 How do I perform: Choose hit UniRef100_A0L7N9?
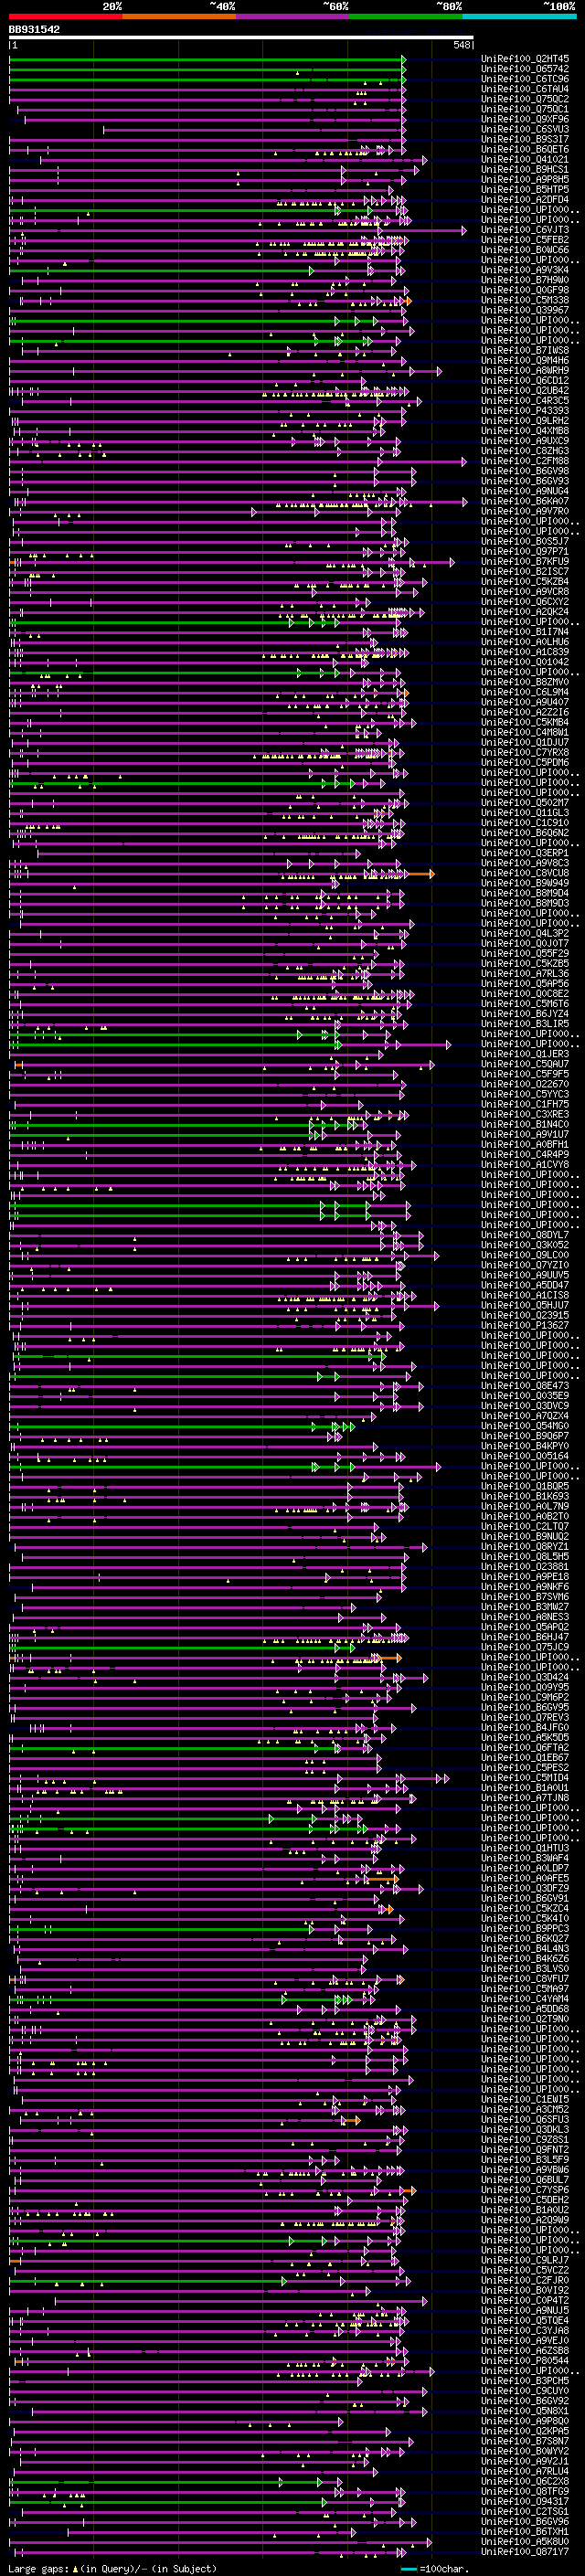coord(525,1506)
